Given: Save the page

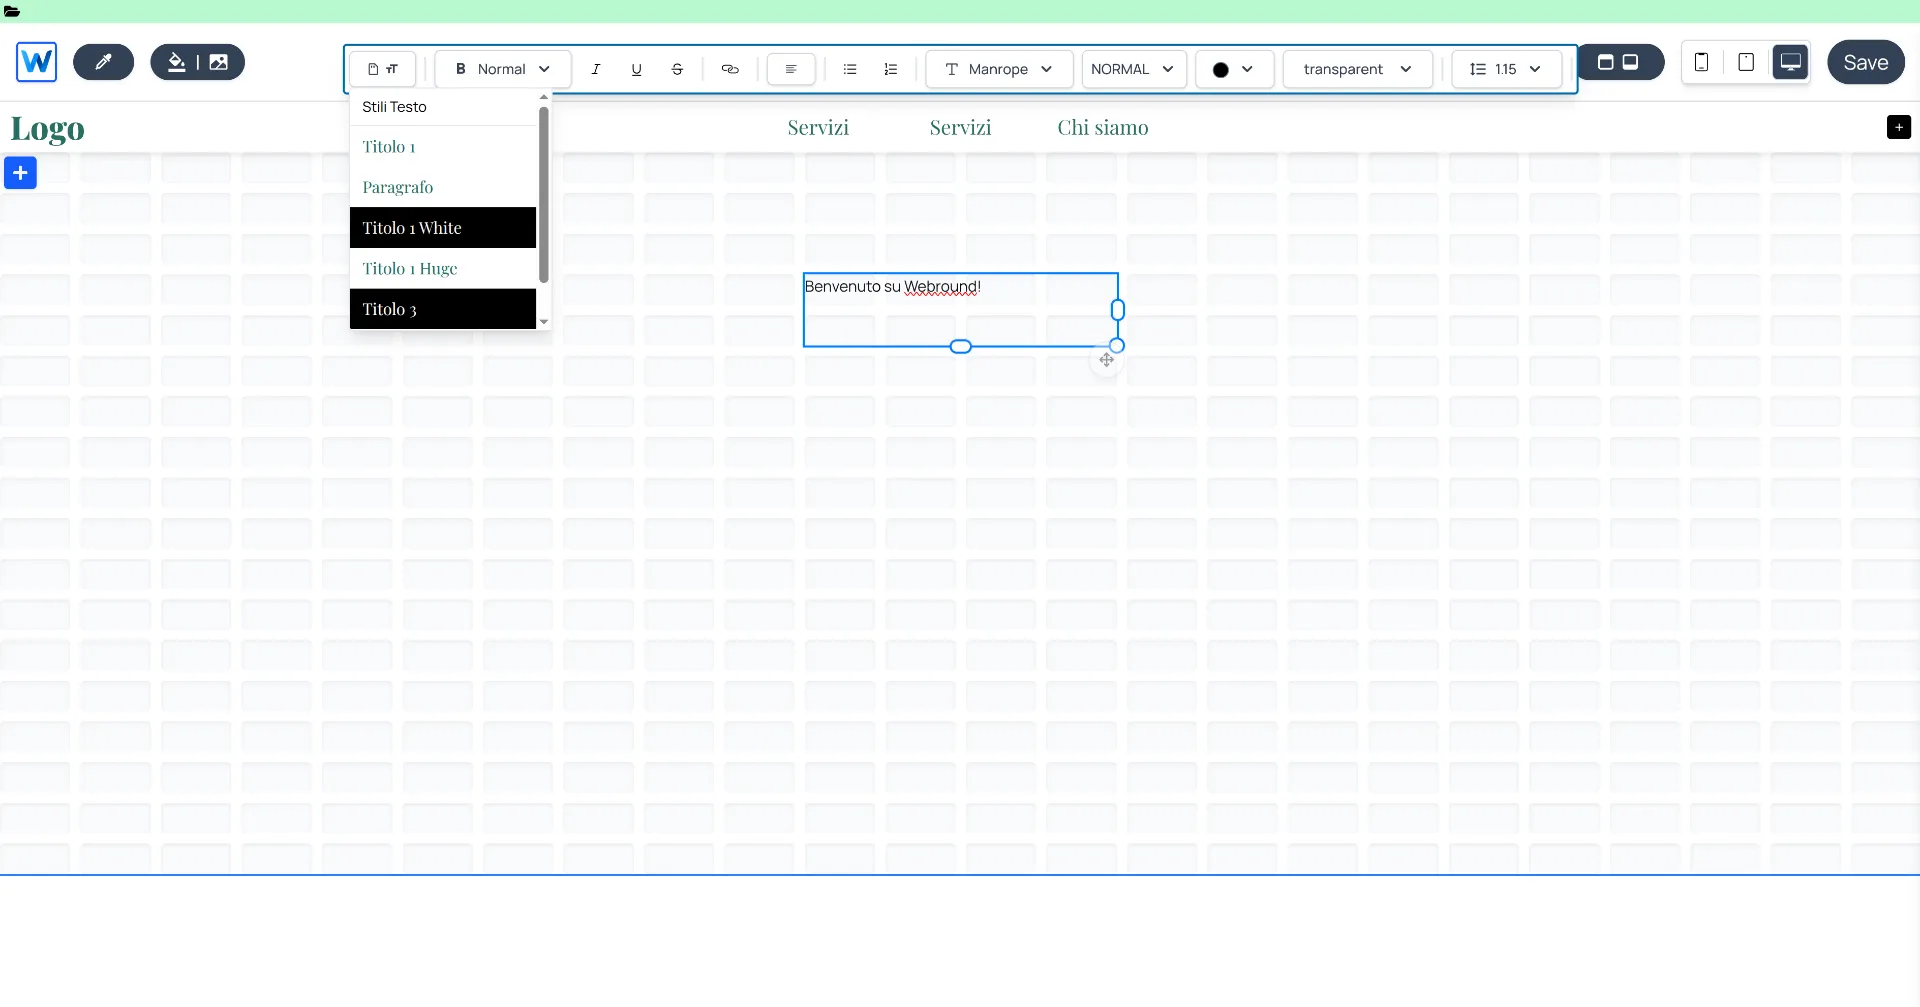Looking at the screenshot, I should click(1865, 62).
